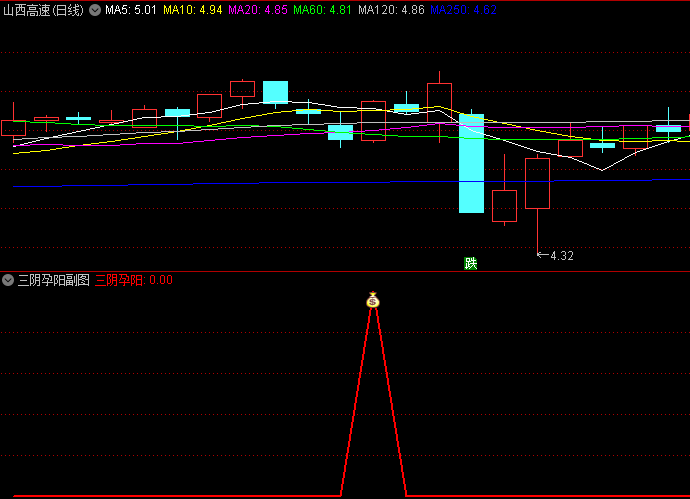Screen dimensions: 690x499
Task: Select the 山西高速(日线) chart title
Action: click(43, 10)
